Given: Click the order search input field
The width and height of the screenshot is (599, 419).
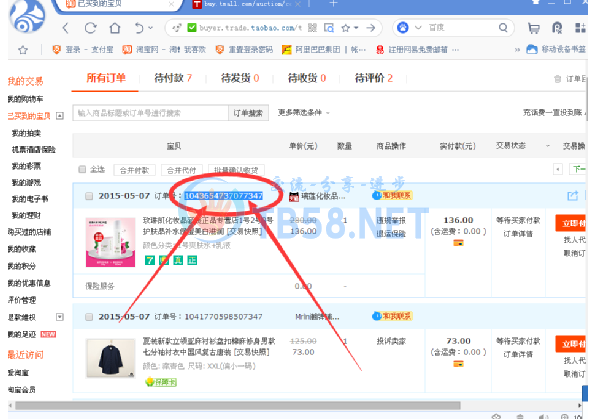Looking at the screenshot, I should click(151, 113).
